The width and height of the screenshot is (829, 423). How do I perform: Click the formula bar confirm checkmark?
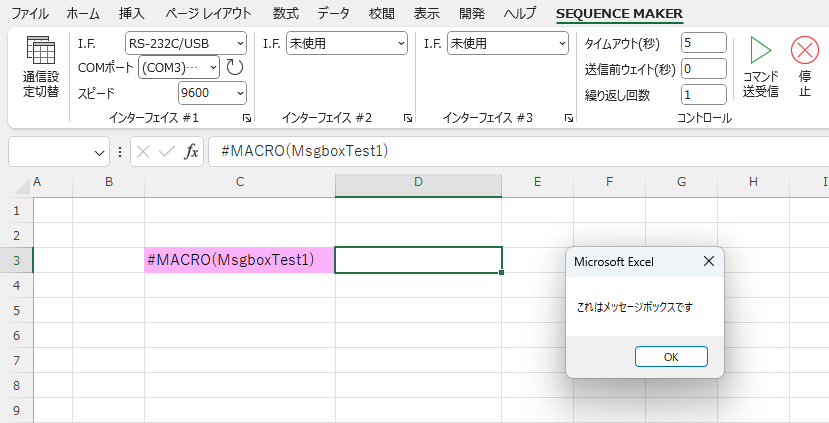coord(167,152)
